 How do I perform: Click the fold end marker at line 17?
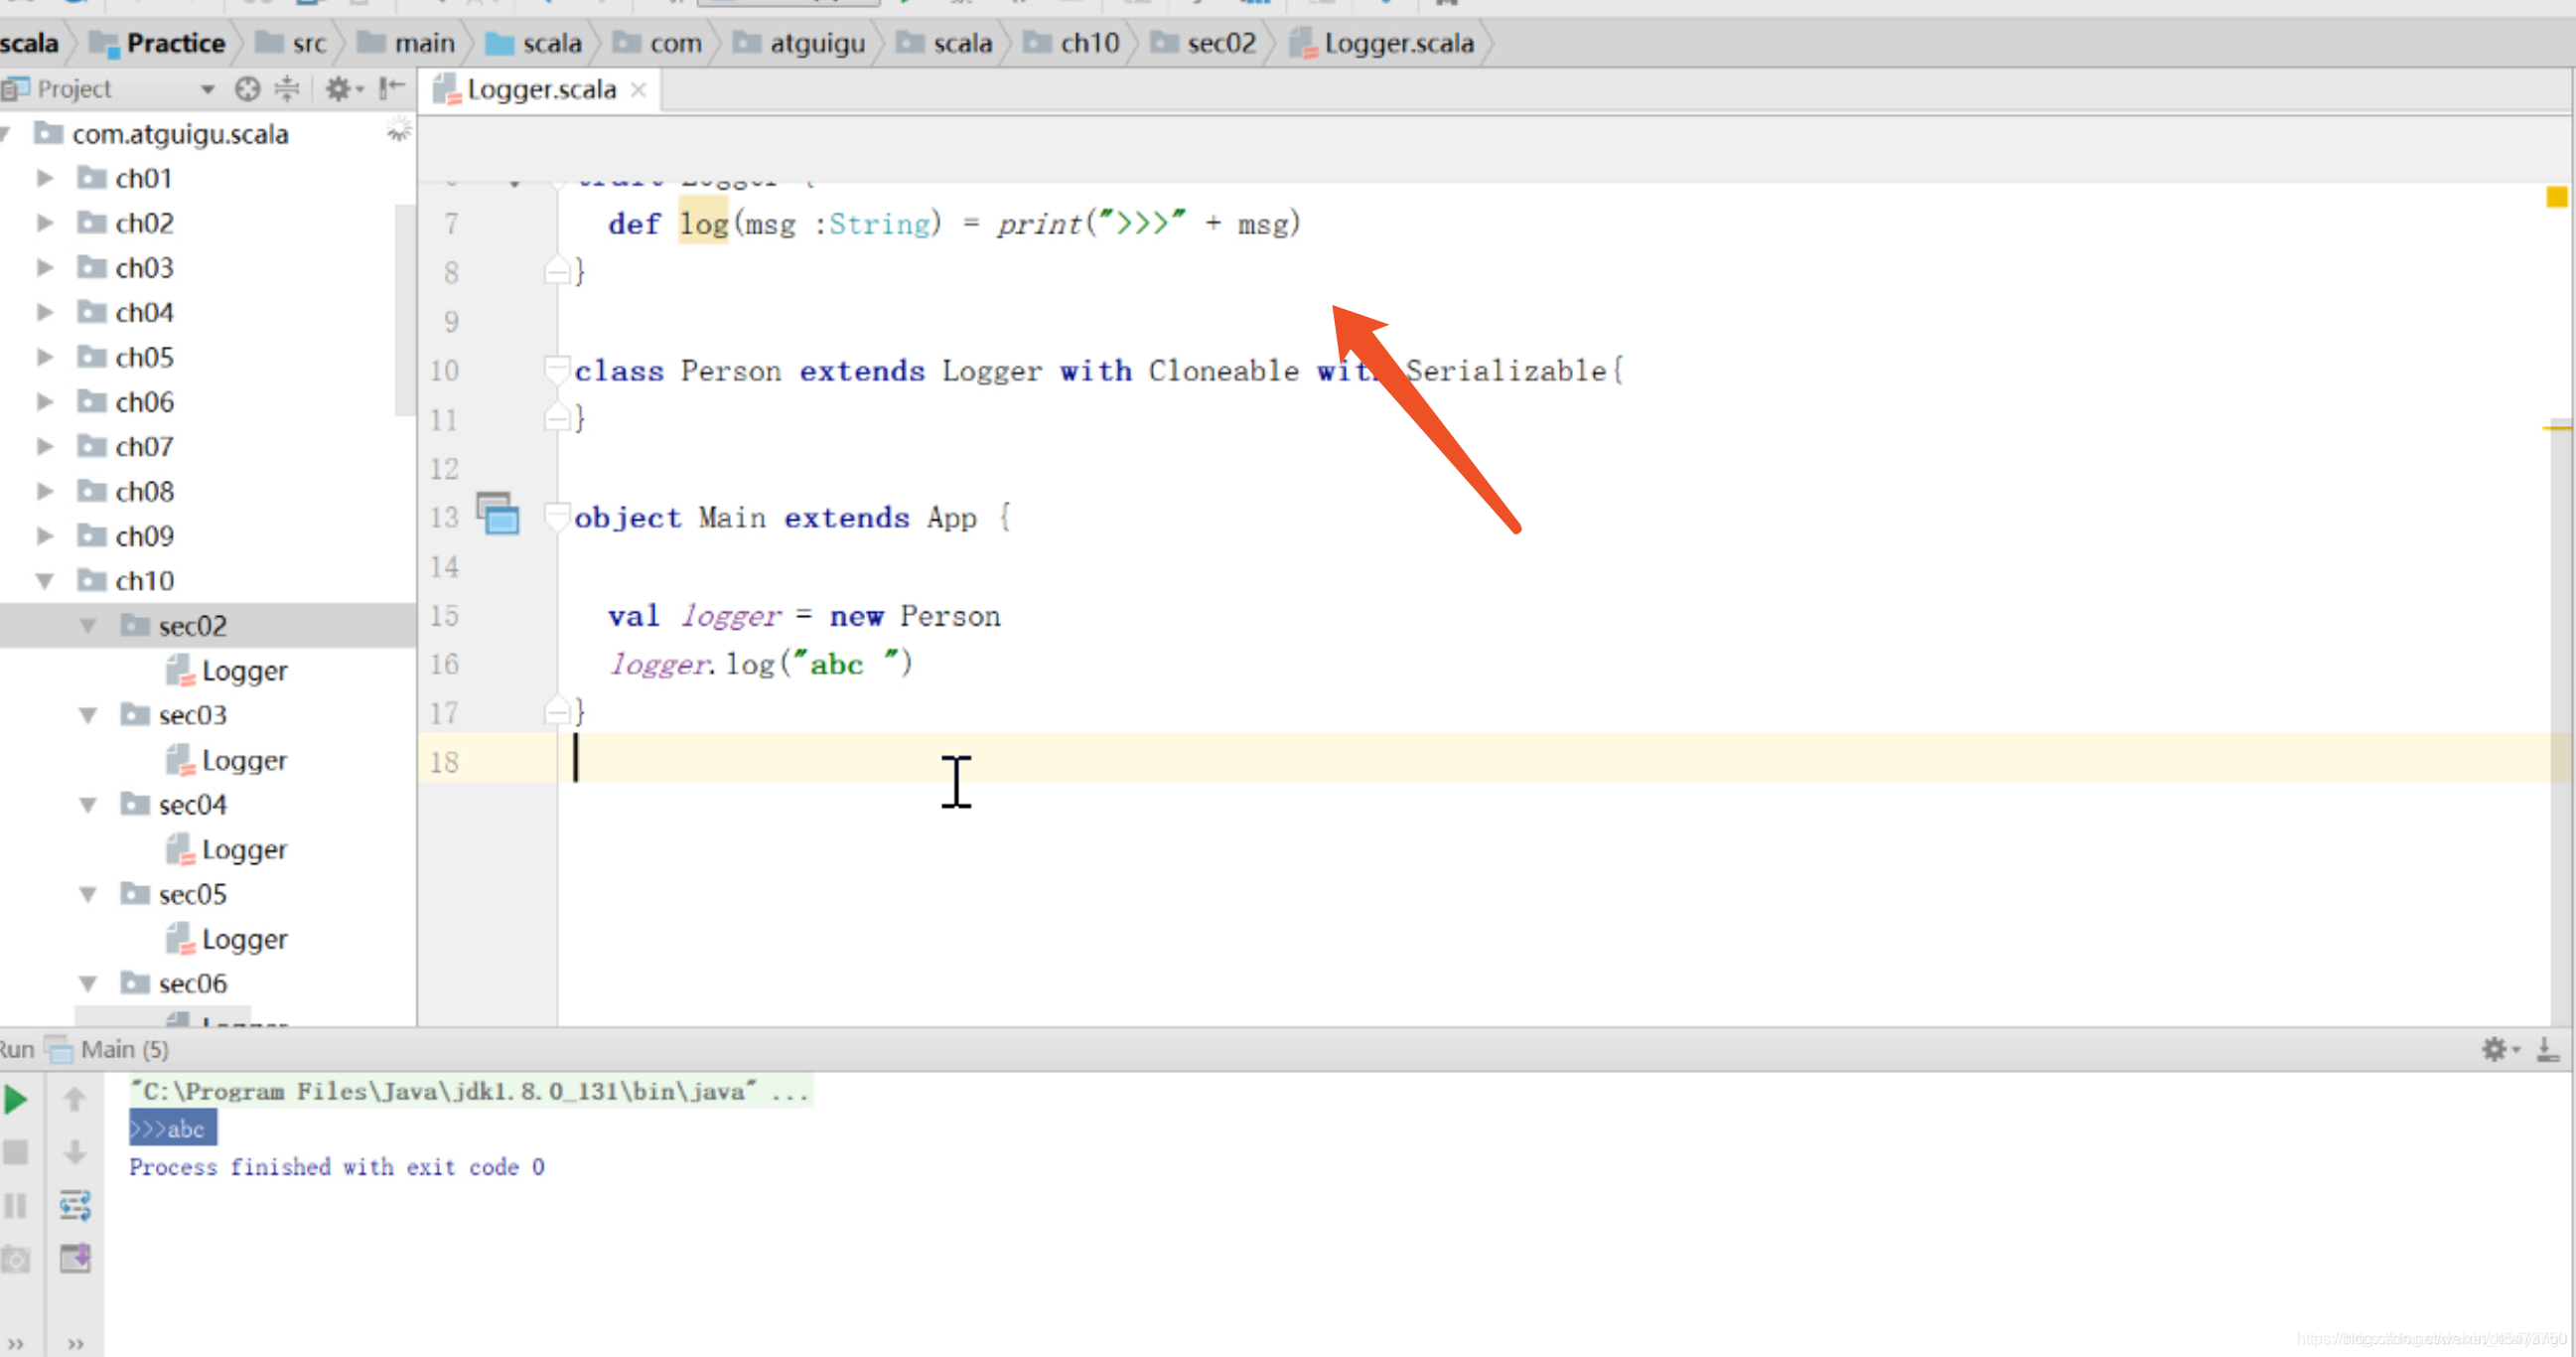(557, 712)
